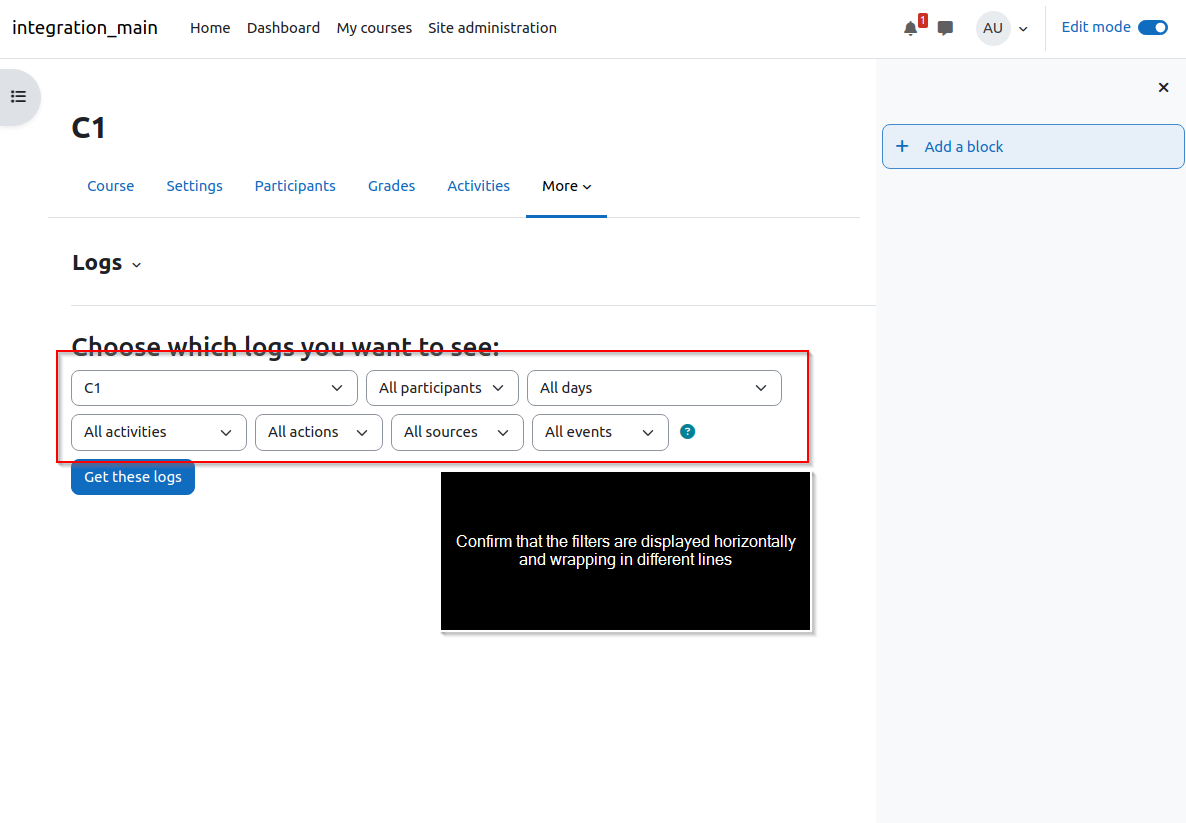The width and height of the screenshot is (1186, 823).
Task: Expand the user menu chevron
Action: (x=1023, y=30)
